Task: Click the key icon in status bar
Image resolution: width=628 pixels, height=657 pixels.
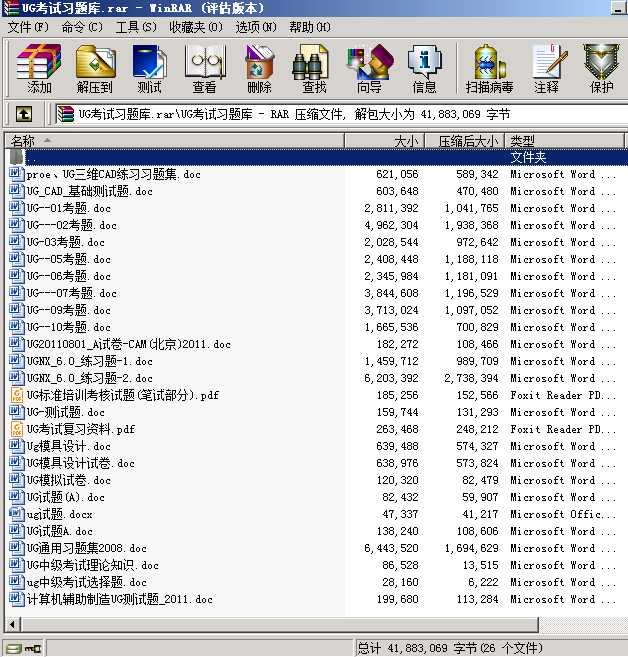Action: (x=33, y=649)
